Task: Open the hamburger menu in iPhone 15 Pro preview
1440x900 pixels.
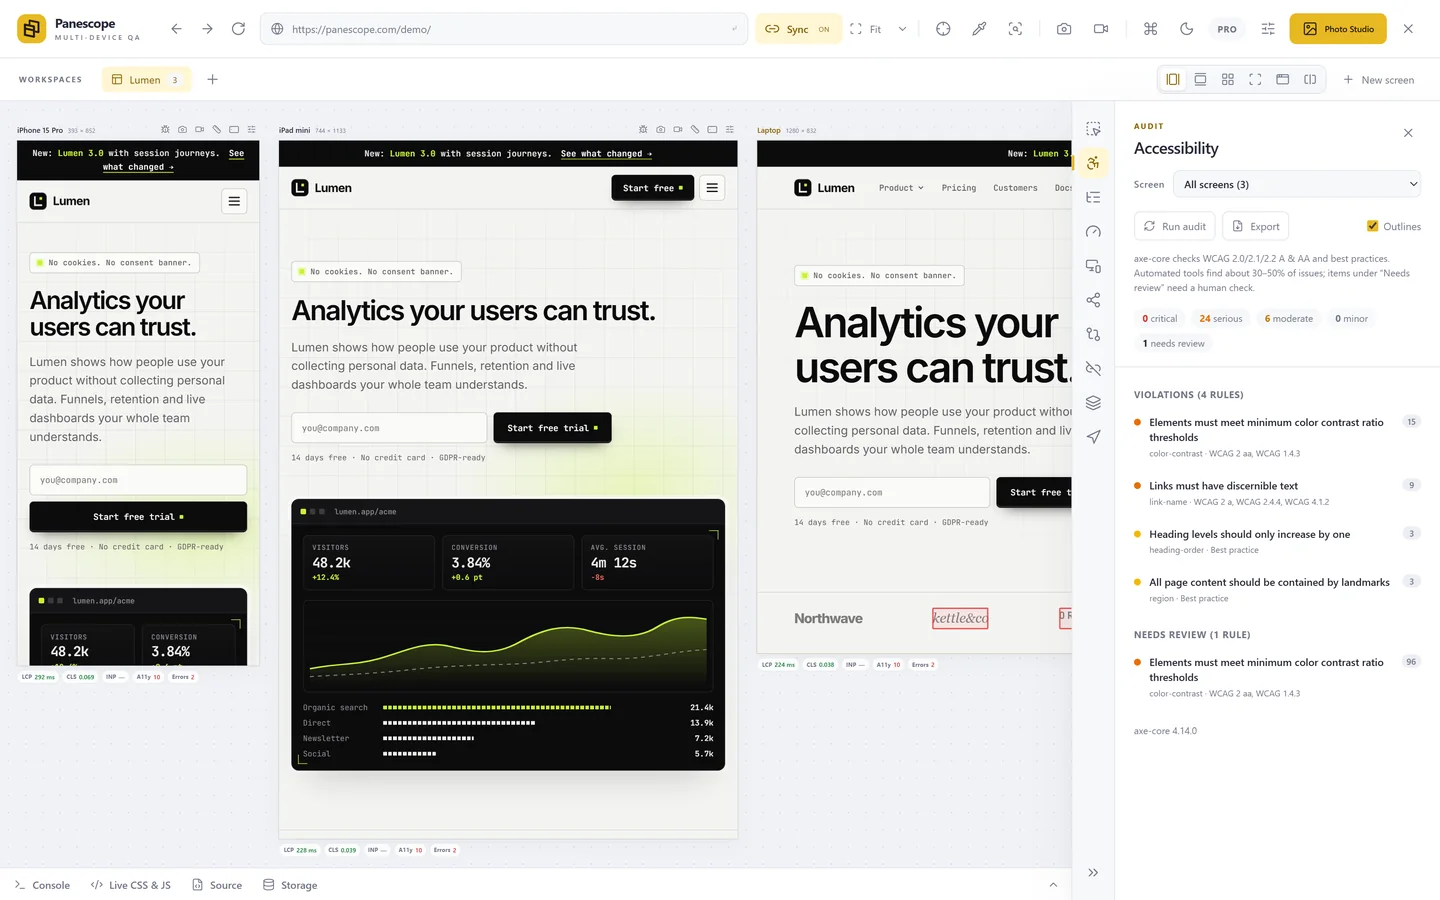Action: pos(234,201)
